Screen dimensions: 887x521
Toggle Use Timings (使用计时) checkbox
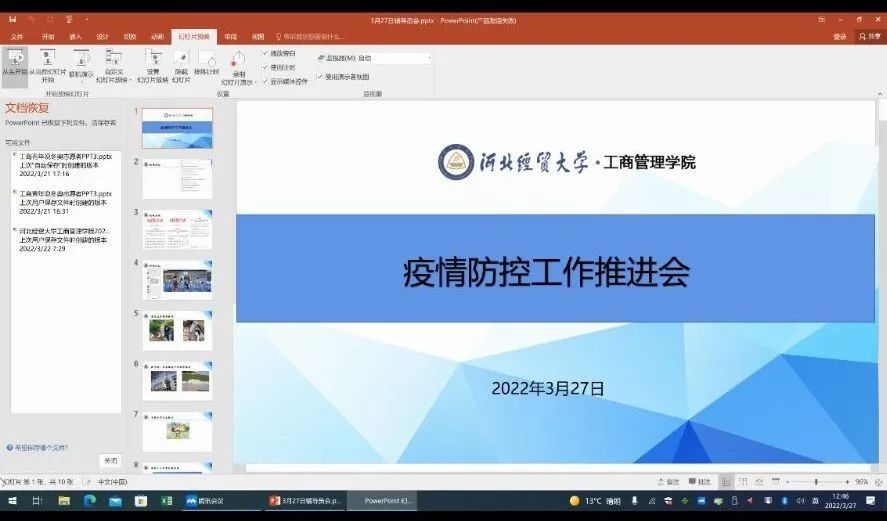(265, 67)
